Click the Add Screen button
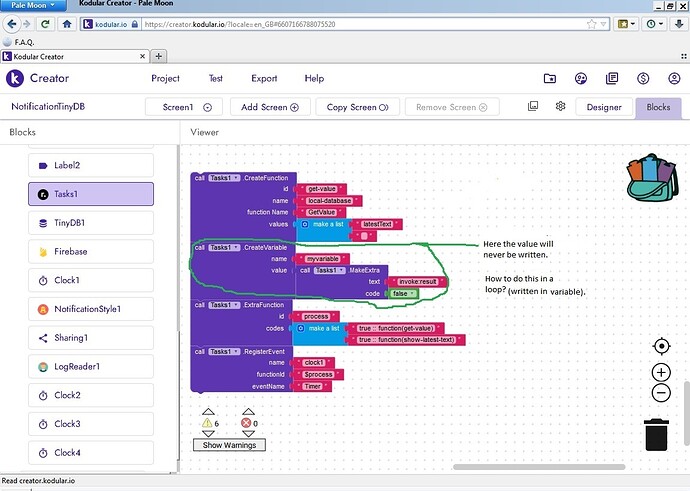 pyautogui.click(x=270, y=107)
